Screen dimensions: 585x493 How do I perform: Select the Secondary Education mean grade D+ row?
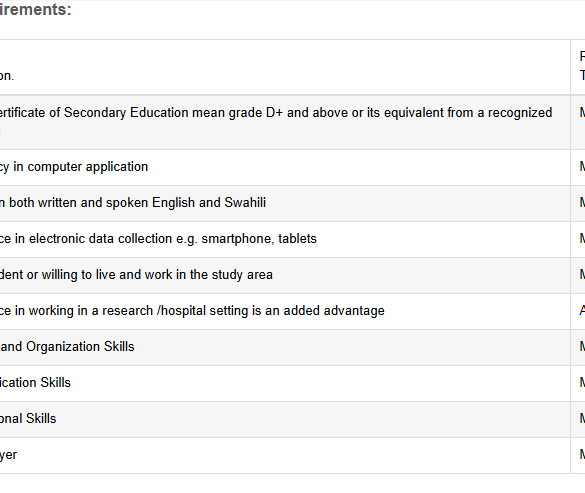pyautogui.click(x=285, y=122)
